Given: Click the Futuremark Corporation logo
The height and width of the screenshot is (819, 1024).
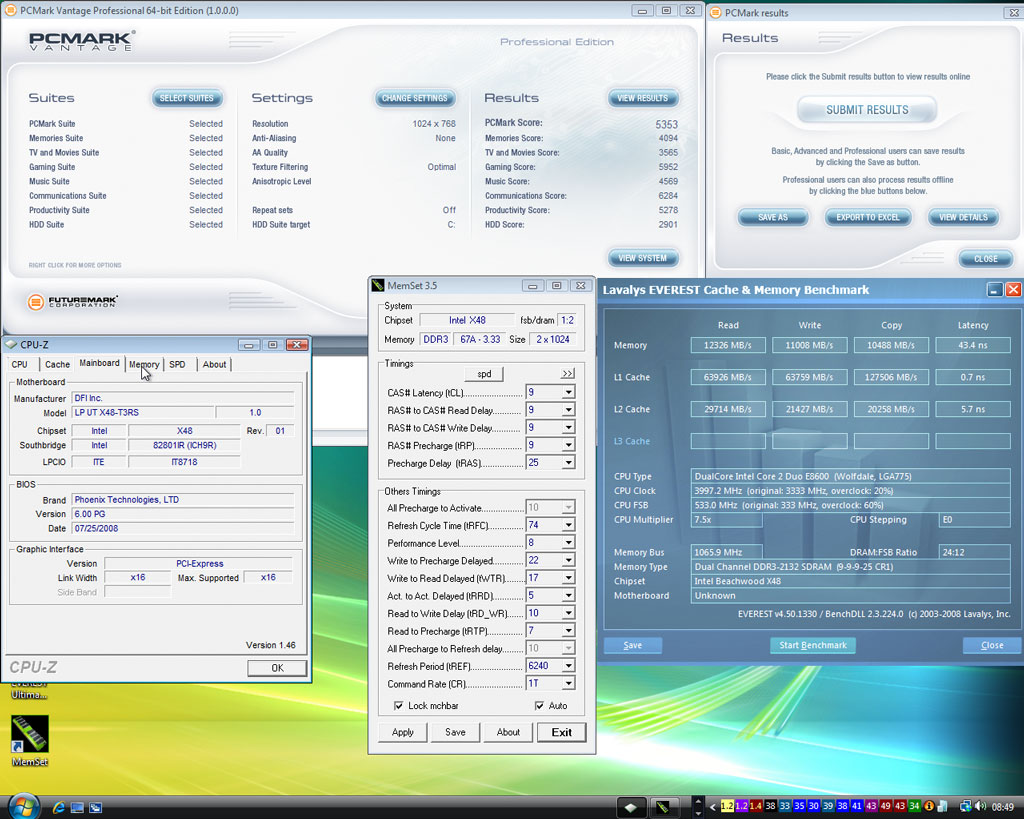Looking at the screenshot, I should [x=72, y=301].
